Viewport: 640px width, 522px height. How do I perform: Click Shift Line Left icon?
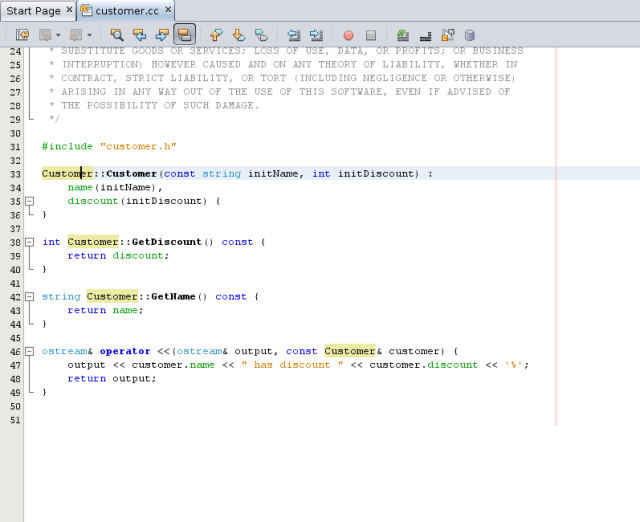tap(293, 35)
